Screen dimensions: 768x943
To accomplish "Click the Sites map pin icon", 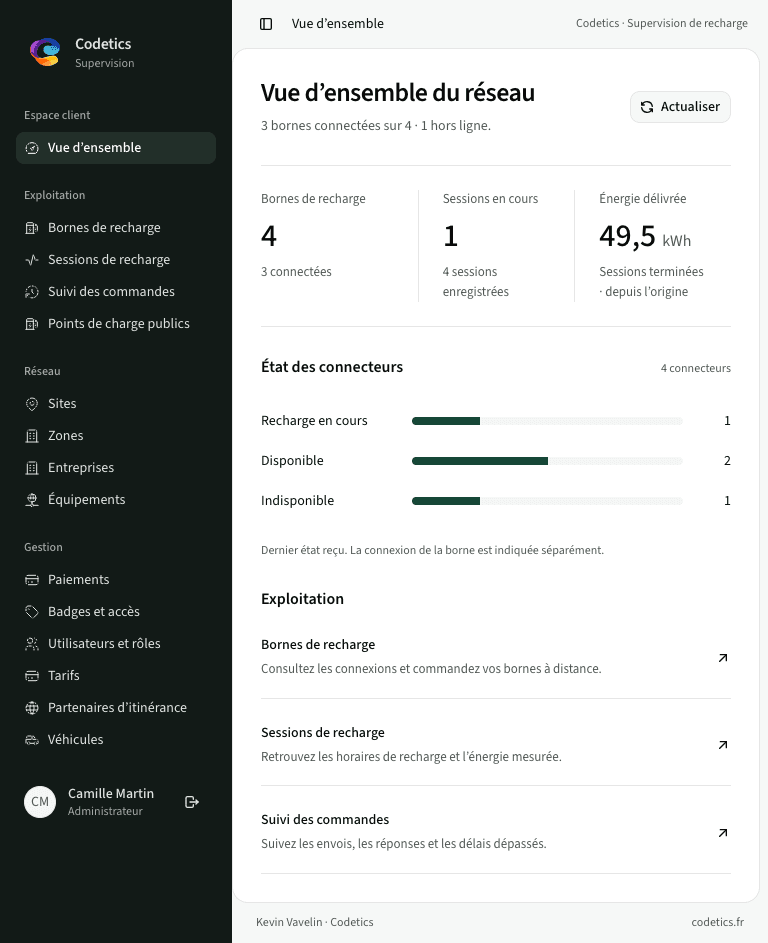I will tap(32, 404).
